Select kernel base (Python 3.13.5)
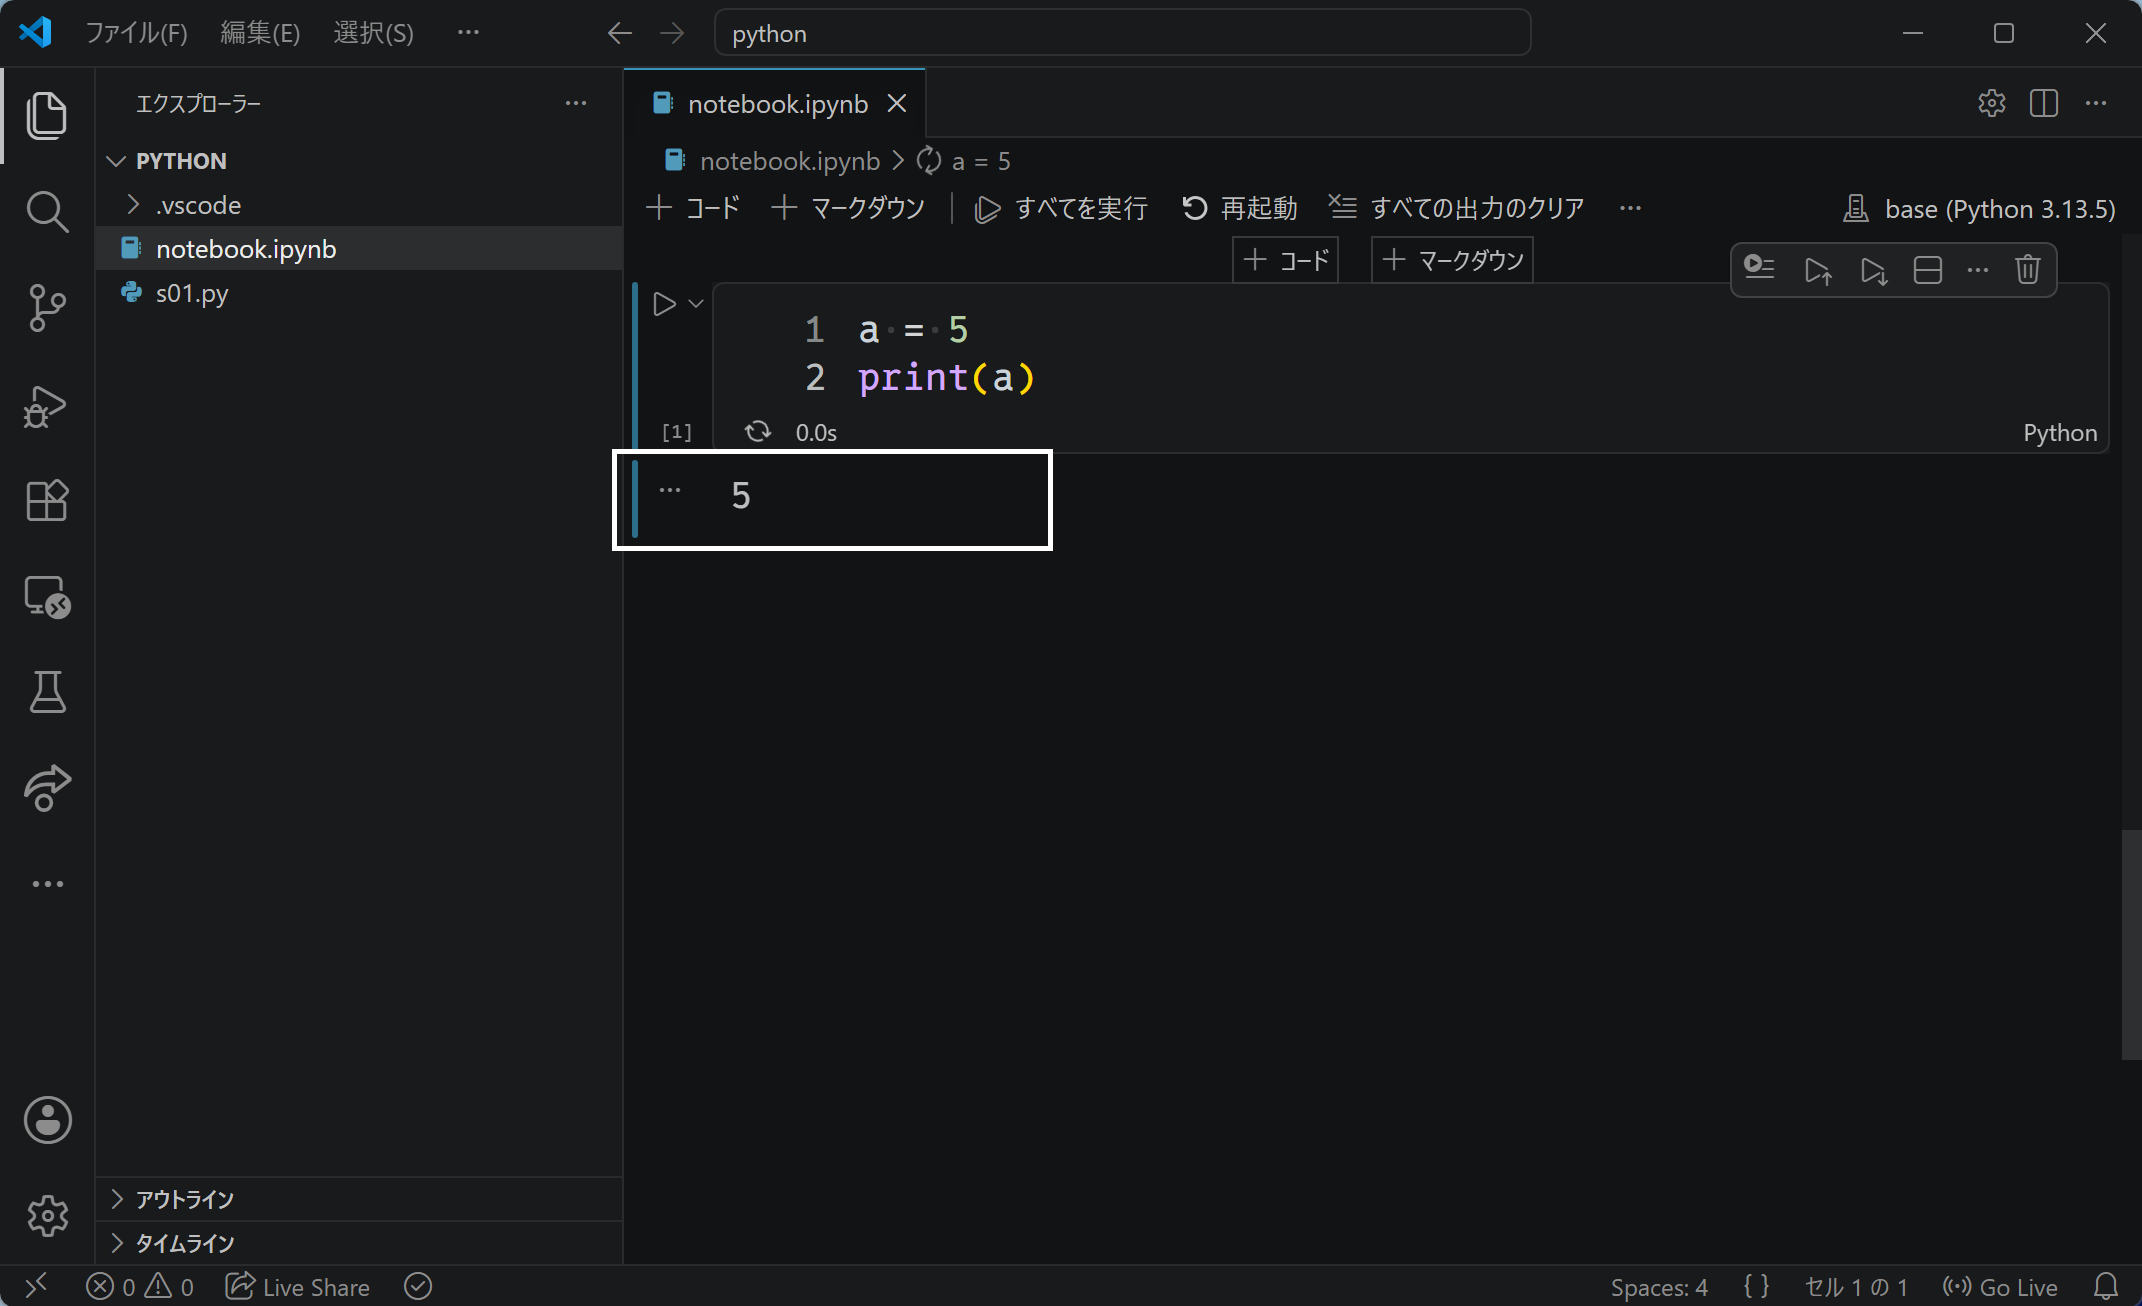 pyautogui.click(x=1980, y=209)
